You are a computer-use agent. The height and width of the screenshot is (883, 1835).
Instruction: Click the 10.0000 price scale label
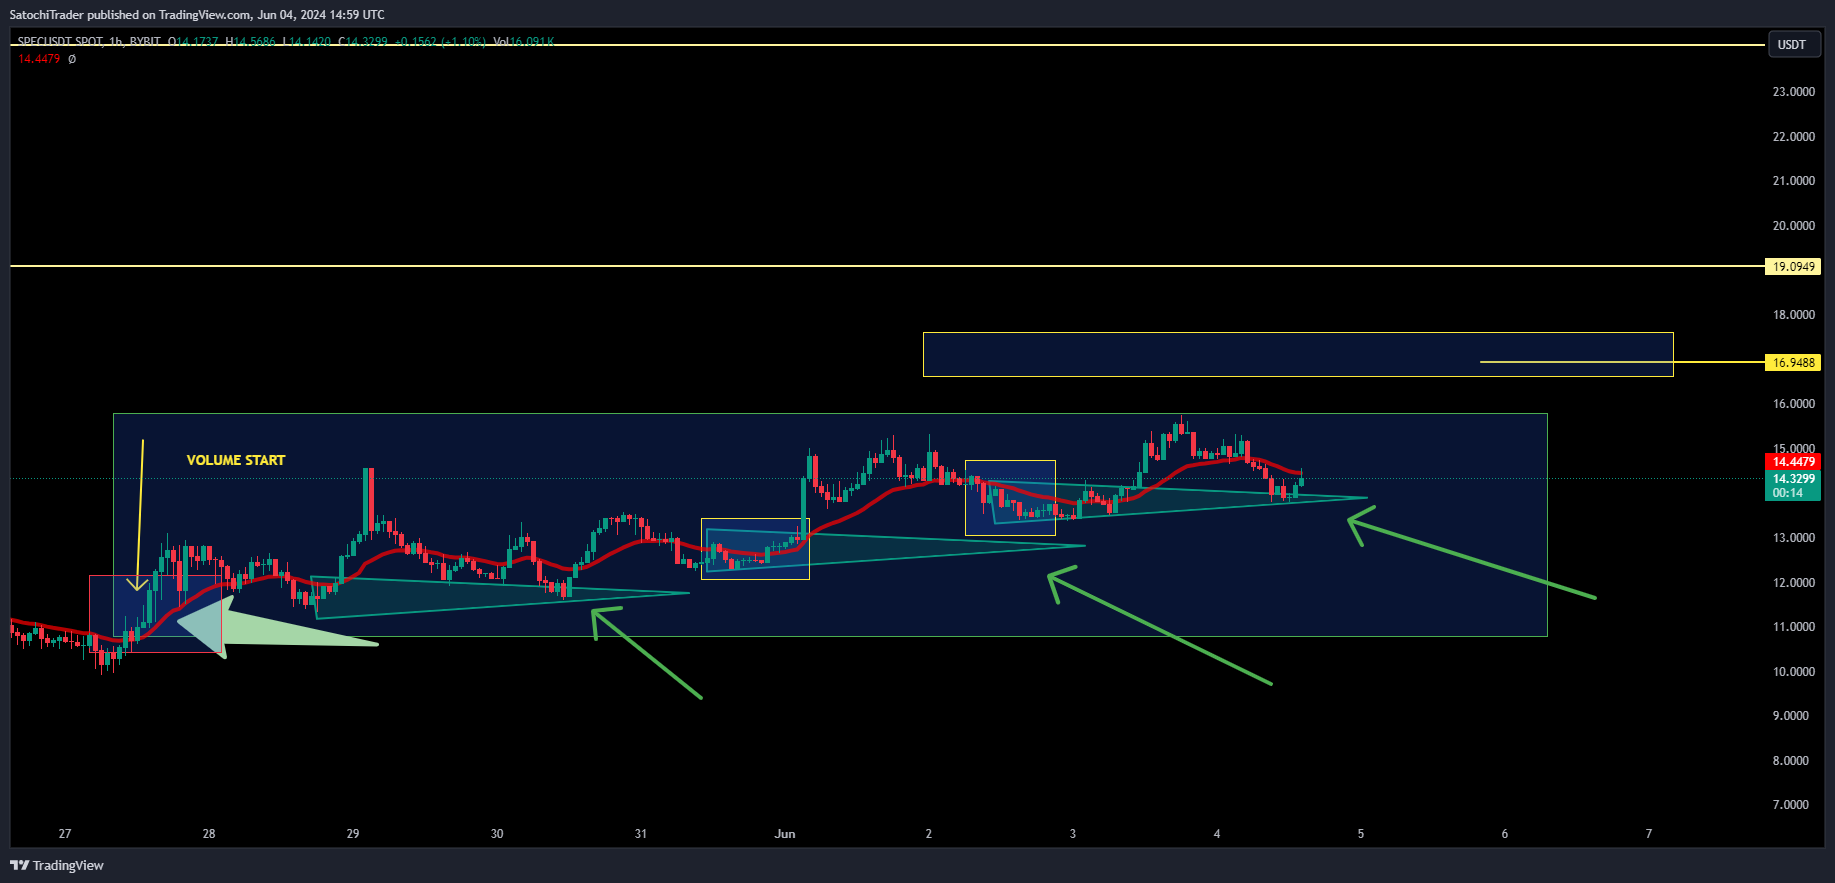click(x=1794, y=671)
